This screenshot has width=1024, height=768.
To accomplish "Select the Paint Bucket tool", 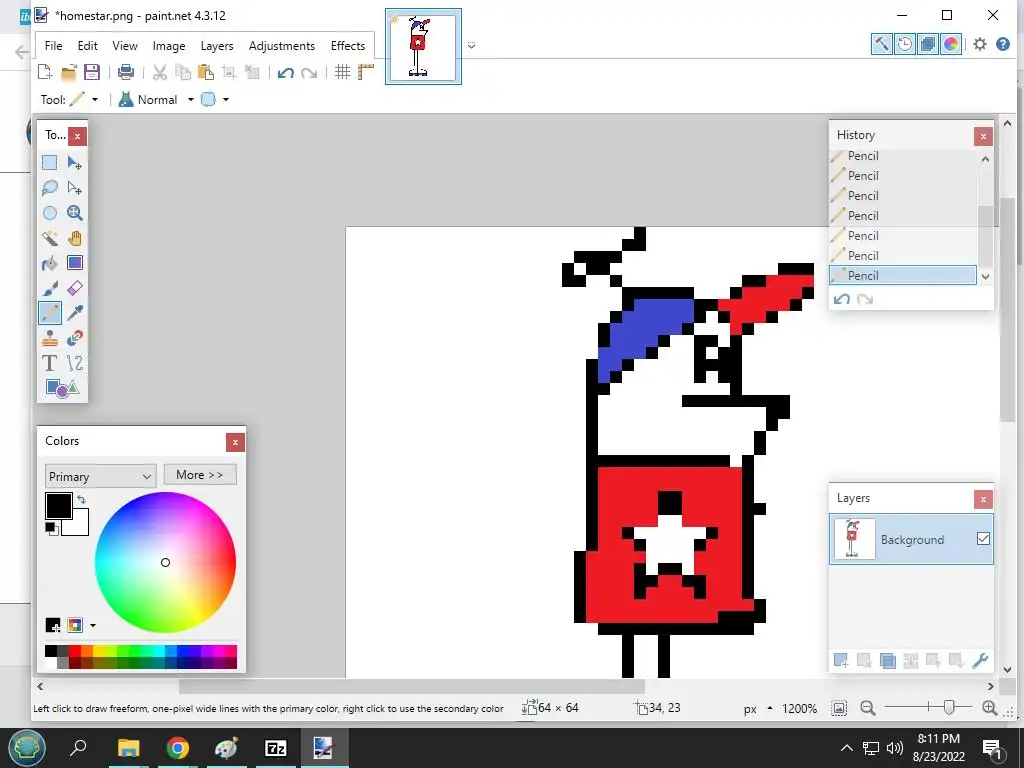I will coord(50,263).
